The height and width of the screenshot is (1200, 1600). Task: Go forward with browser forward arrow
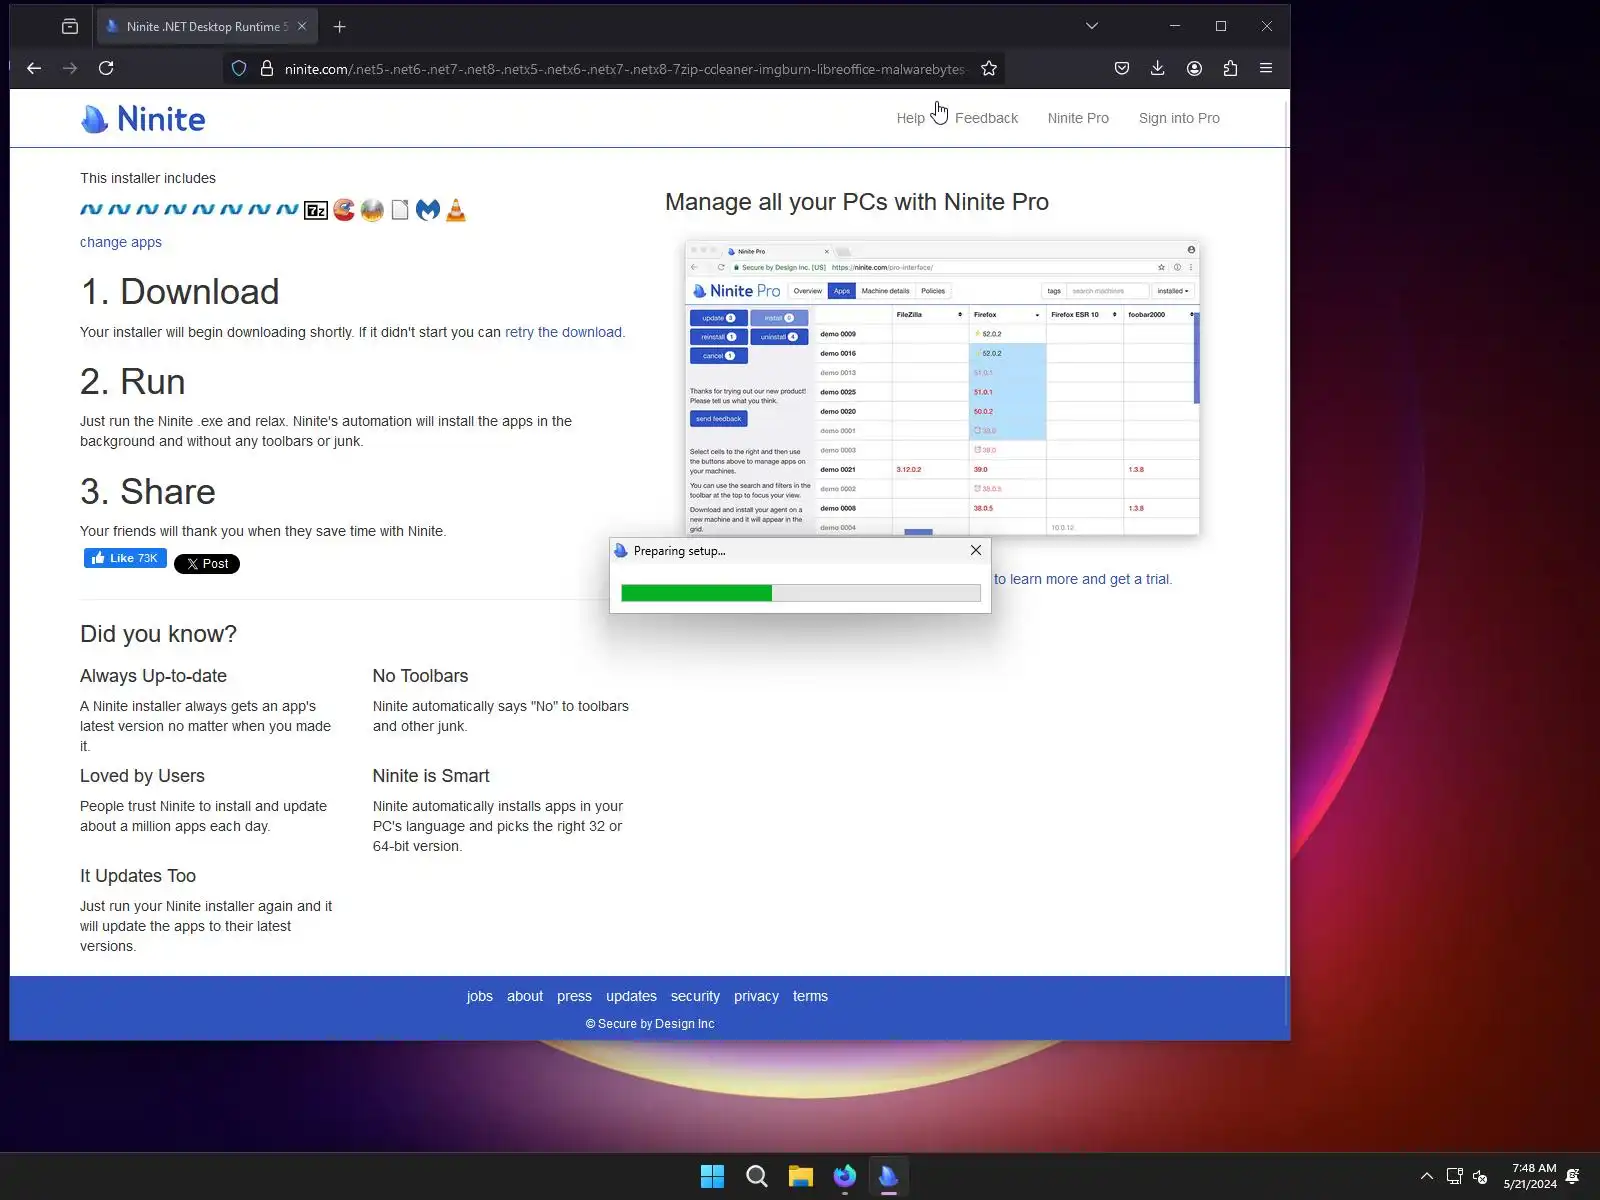[x=70, y=68]
